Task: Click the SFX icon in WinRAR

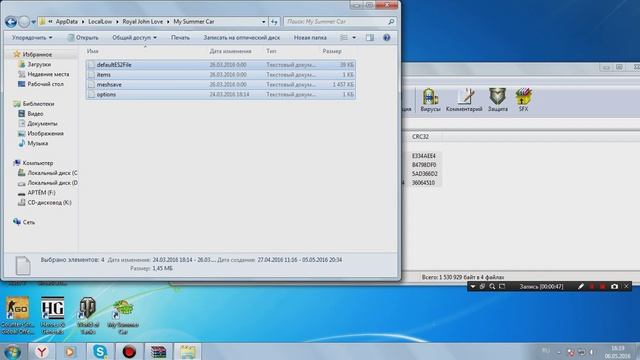Action: click(x=523, y=100)
